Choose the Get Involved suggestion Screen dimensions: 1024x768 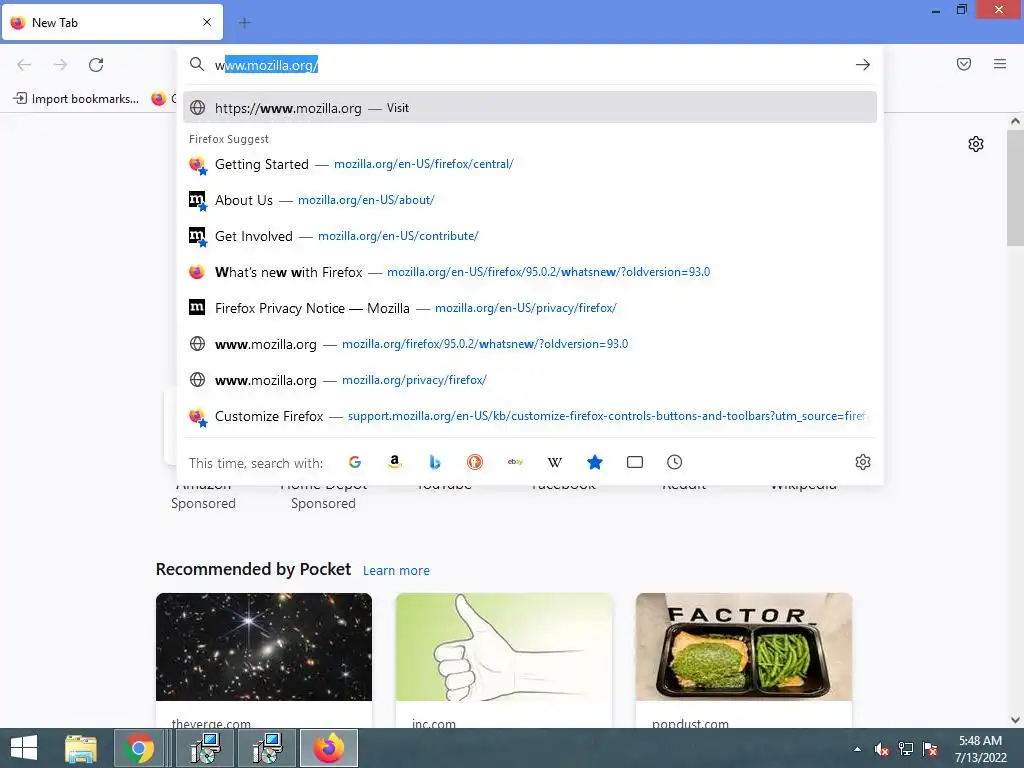point(530,236)
